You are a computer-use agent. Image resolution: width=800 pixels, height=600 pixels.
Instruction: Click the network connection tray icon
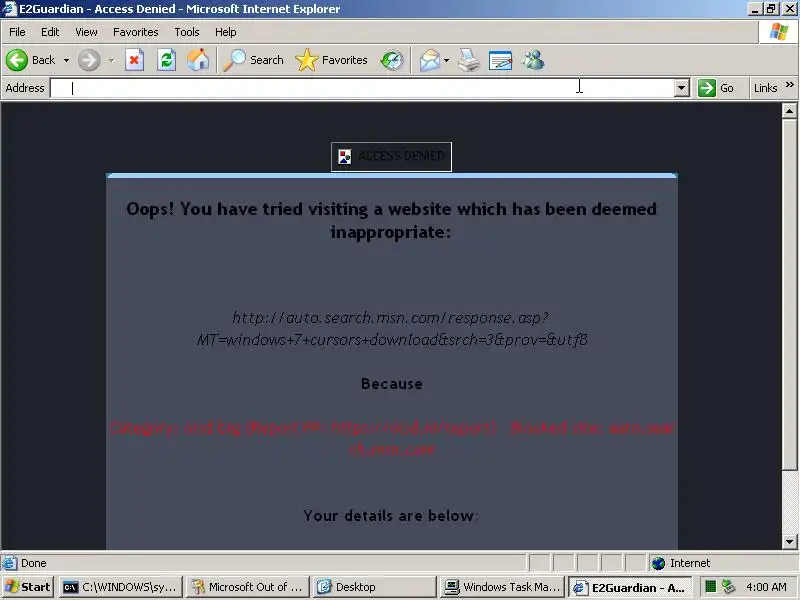[x=728, y=587]
